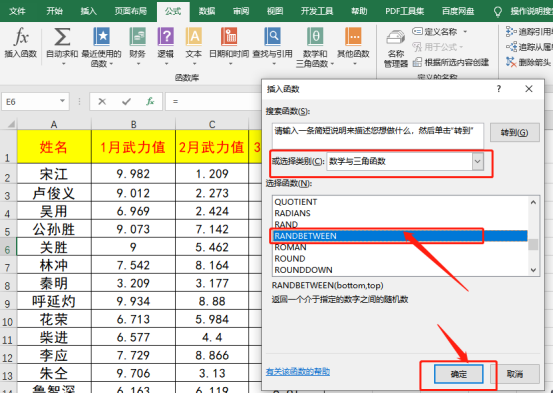Open the 有关该函数的帮助 link
Viewport: 554px width, 394px height.
pos(298,372)
